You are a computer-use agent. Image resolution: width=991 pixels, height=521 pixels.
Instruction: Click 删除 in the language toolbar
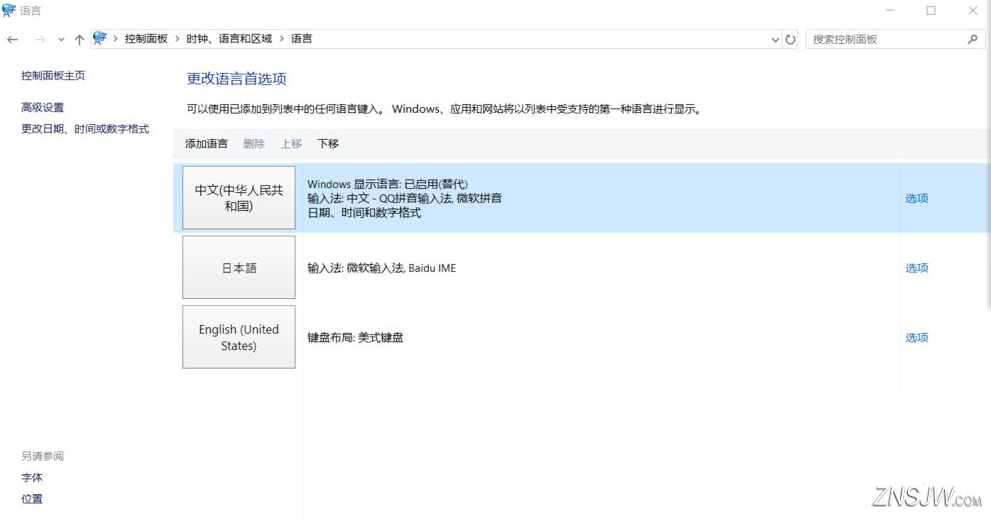tap(254, 144)
